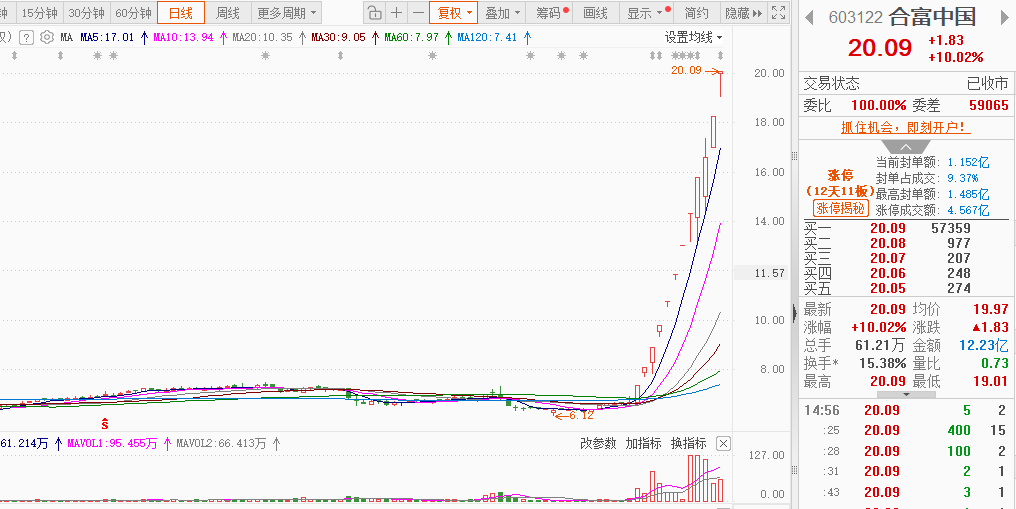
Task: Switch to the 15分钟 period tab
Action: tap(40, 12)
